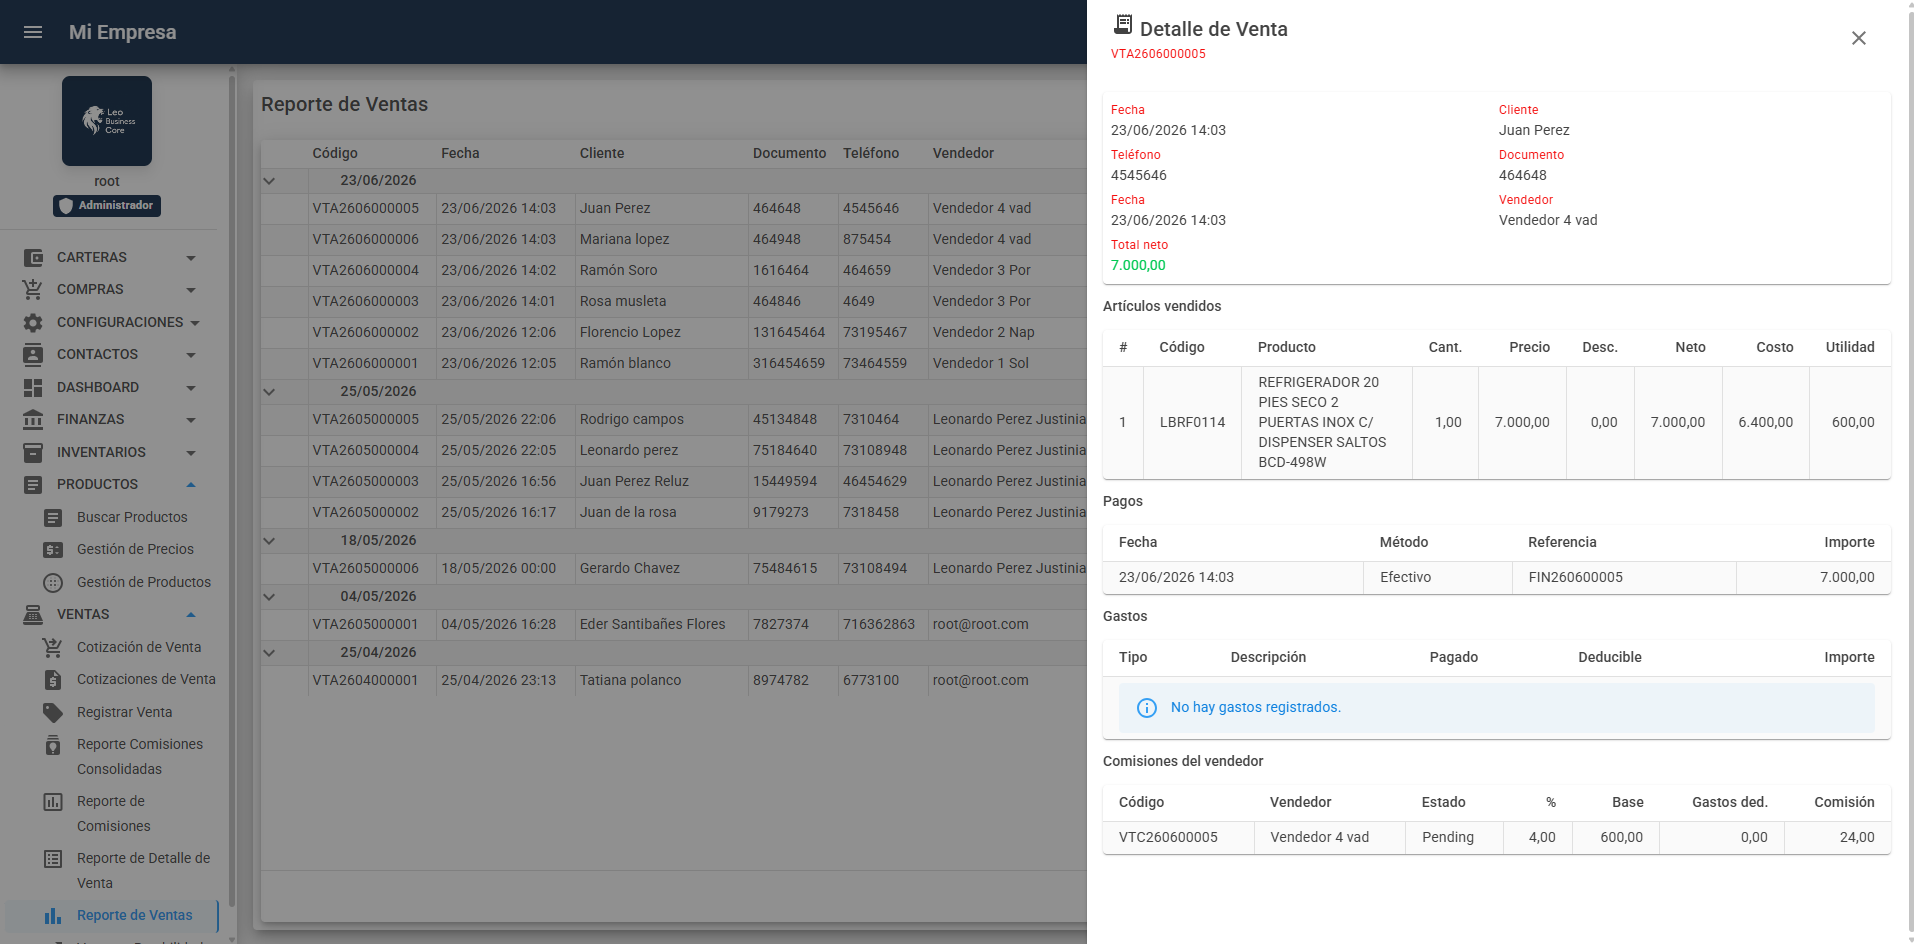The width and height of the screenshot is (1914, 944).
Task: Expand the INVENTARIOS menu arrow
Action: pyautogui.click(x=191, y=453)
